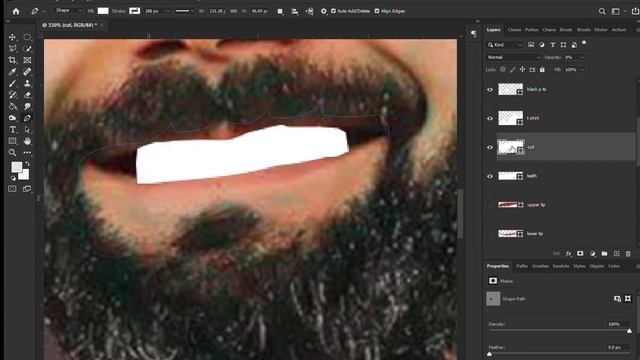640x360 pixels.
Task: Open the layer Fill percentage dropdown
Action: pyautogui.click(x=582, y=70)
